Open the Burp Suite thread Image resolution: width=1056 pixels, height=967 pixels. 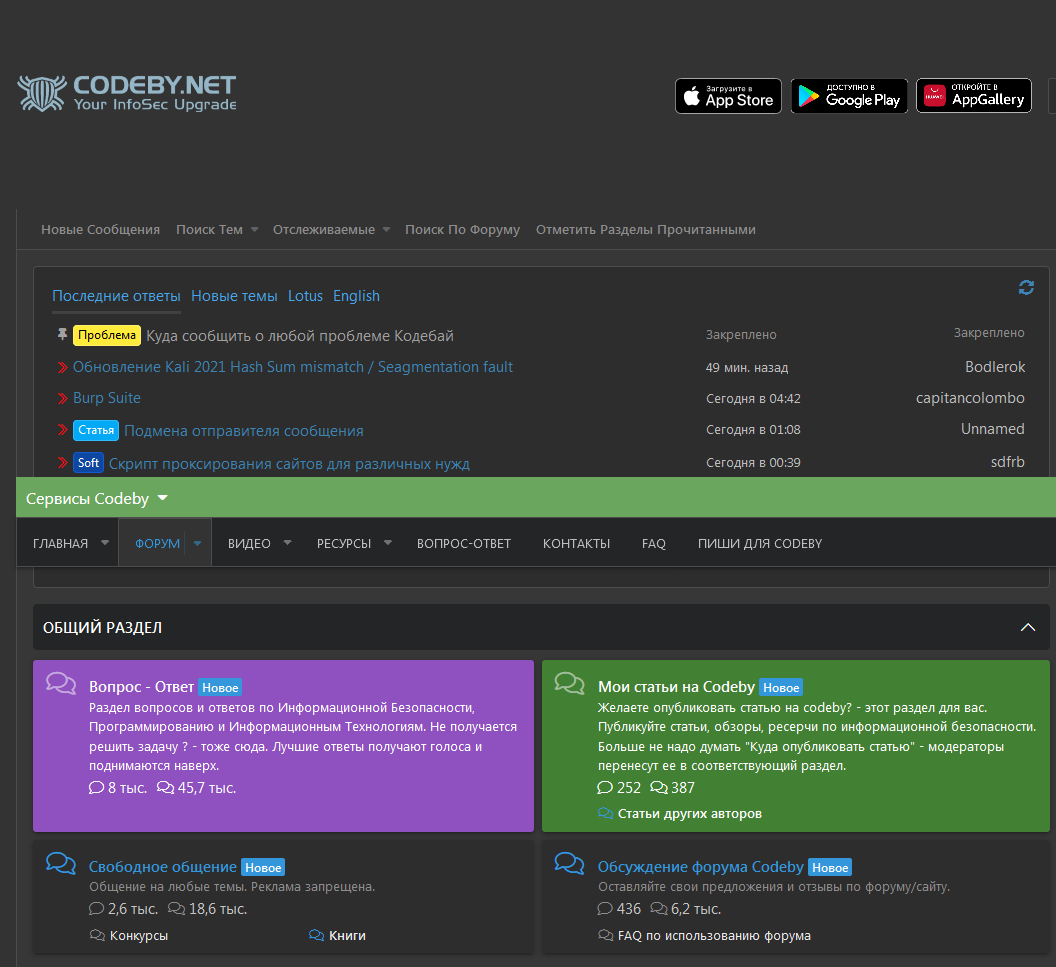(106, 398)
